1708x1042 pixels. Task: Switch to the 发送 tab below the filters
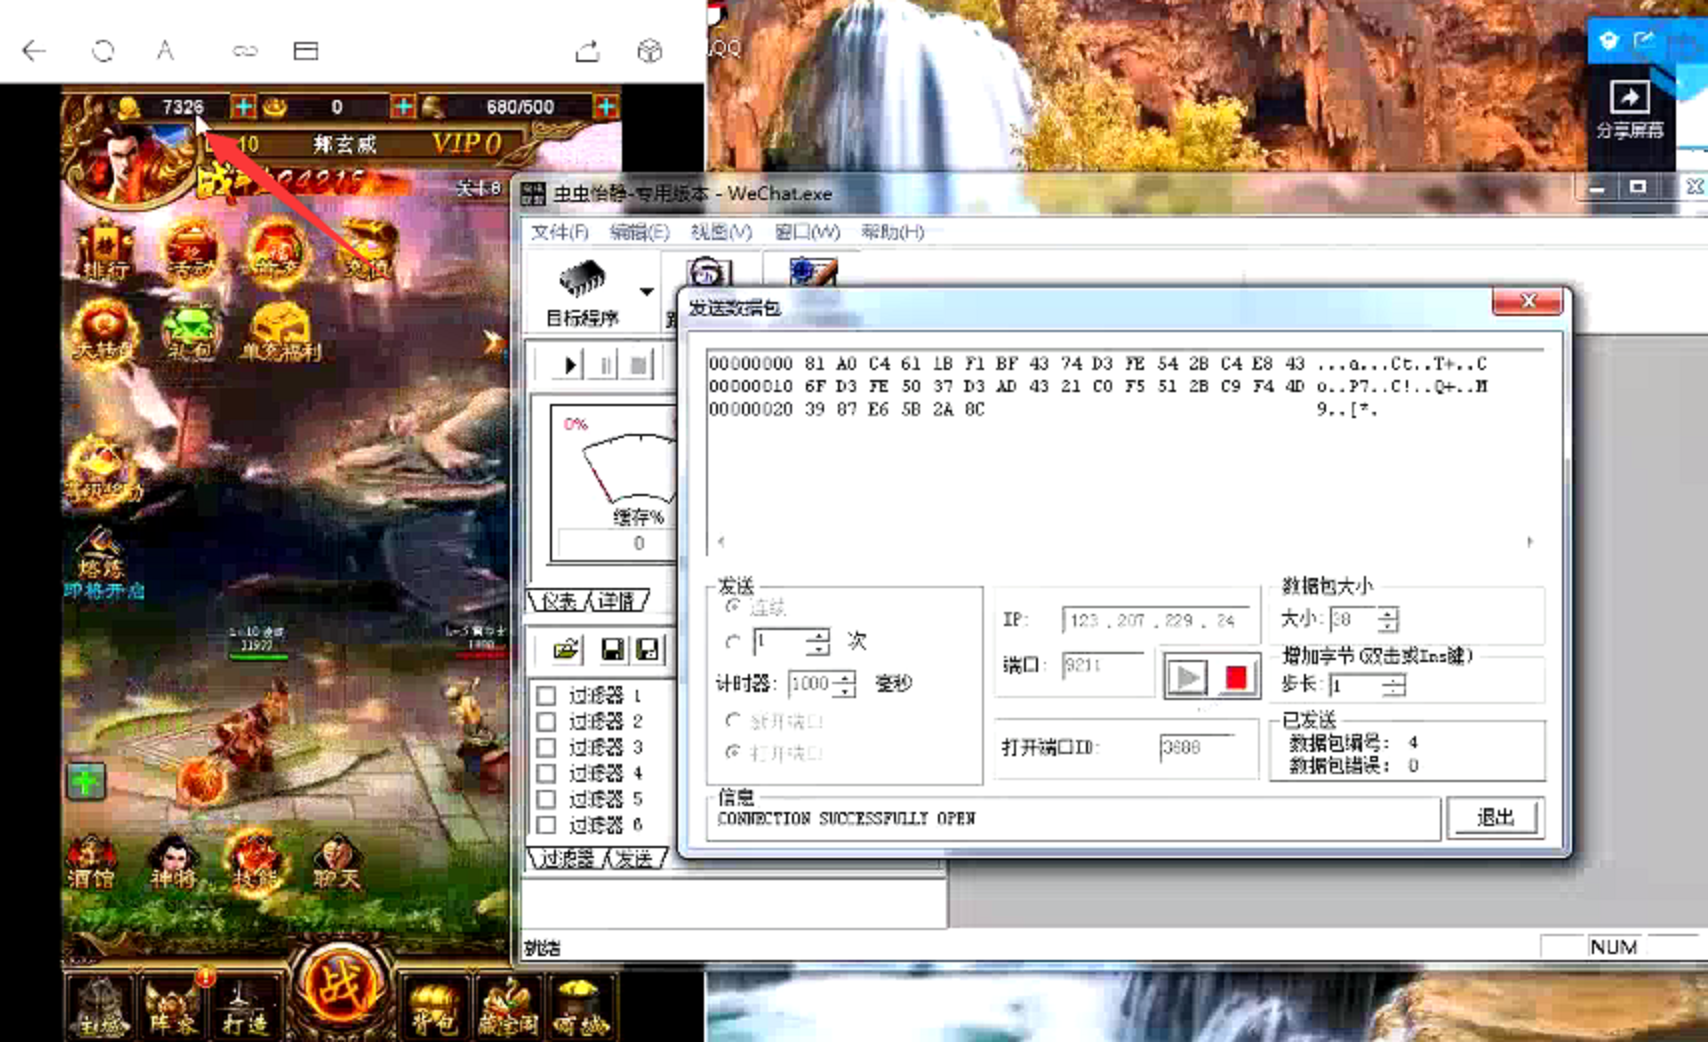click(x=634, y=859)
